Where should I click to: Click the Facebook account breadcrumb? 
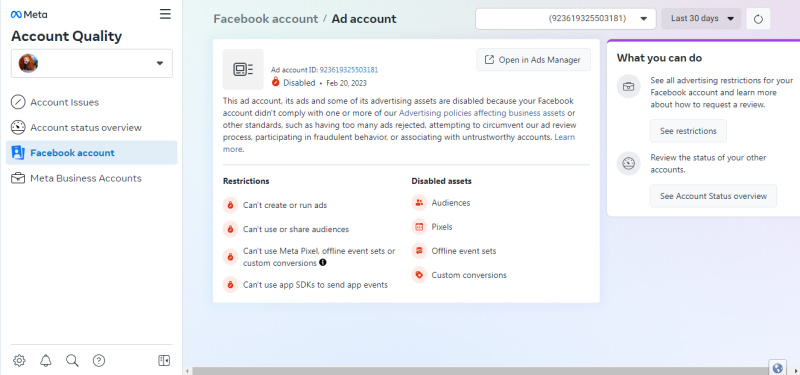click(x=265, y=19)
